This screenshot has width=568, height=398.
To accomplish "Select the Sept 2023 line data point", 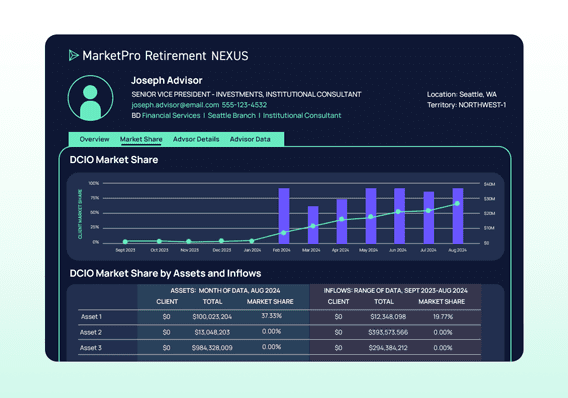I will (125, 242).
